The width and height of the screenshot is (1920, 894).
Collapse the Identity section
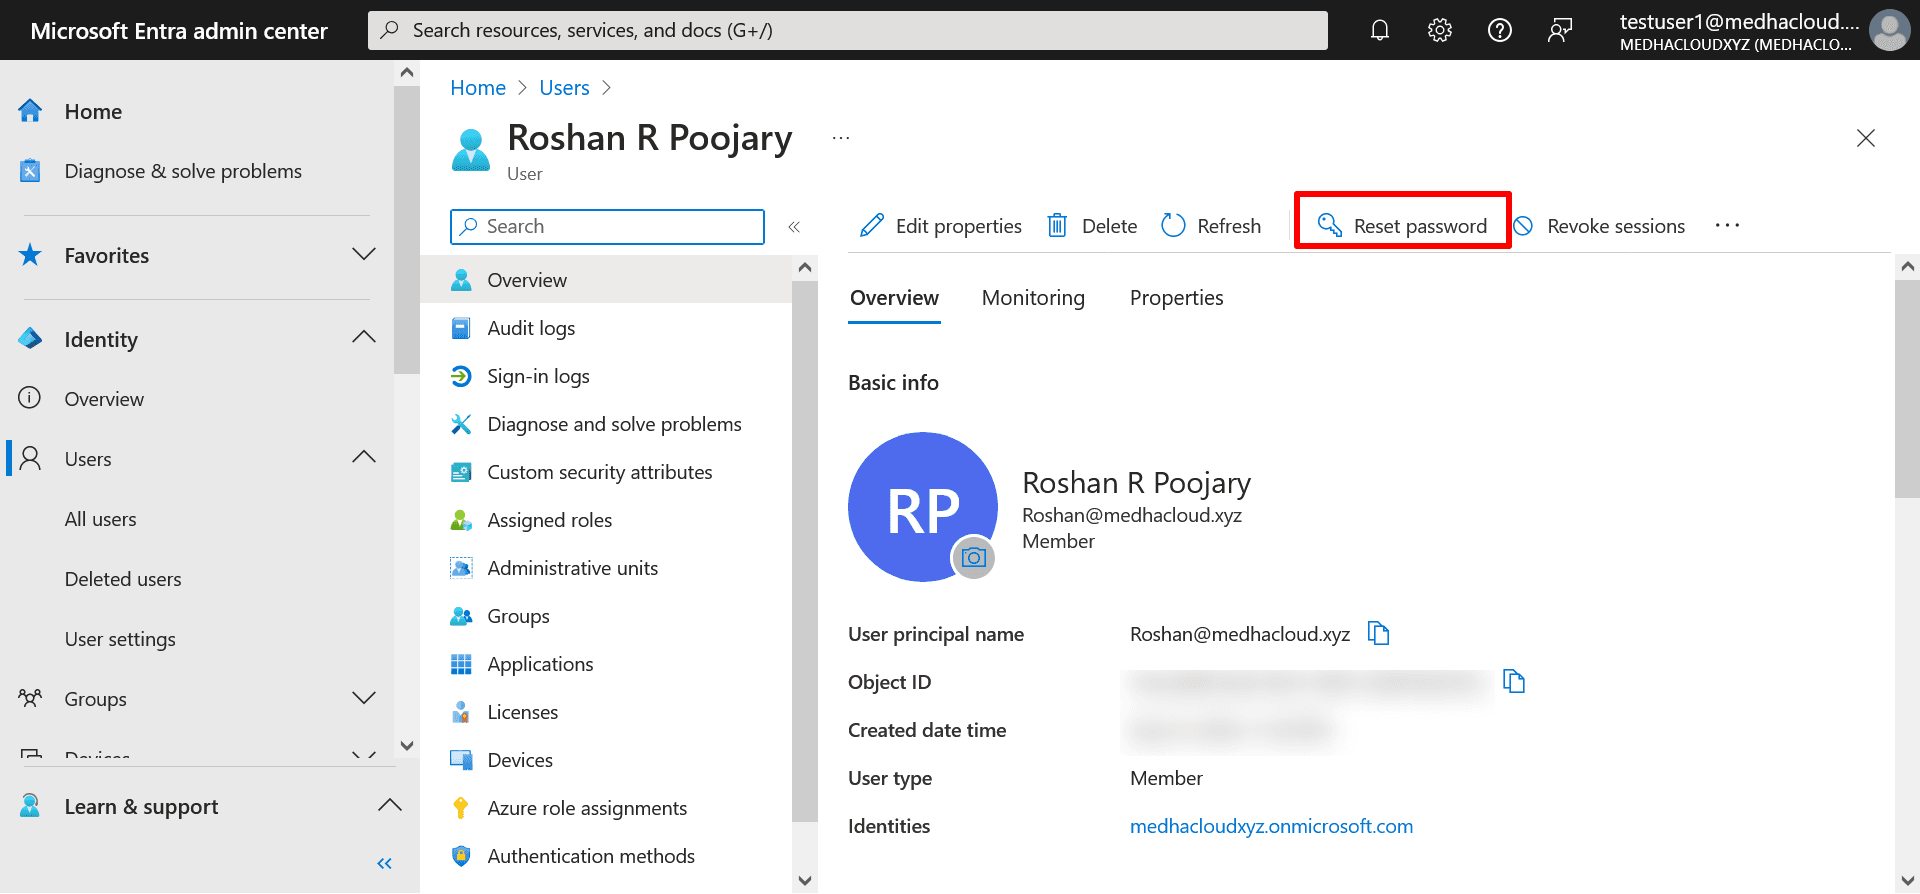click(364, 339)
